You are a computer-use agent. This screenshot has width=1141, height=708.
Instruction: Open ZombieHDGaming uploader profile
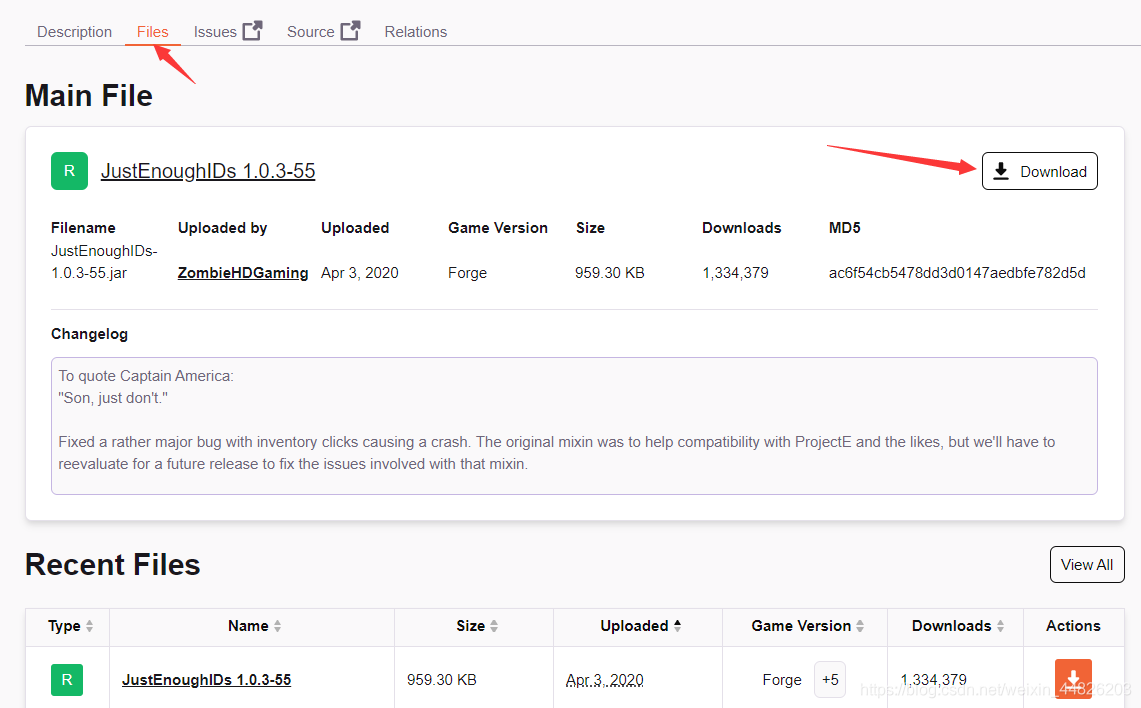click(243, 273)
